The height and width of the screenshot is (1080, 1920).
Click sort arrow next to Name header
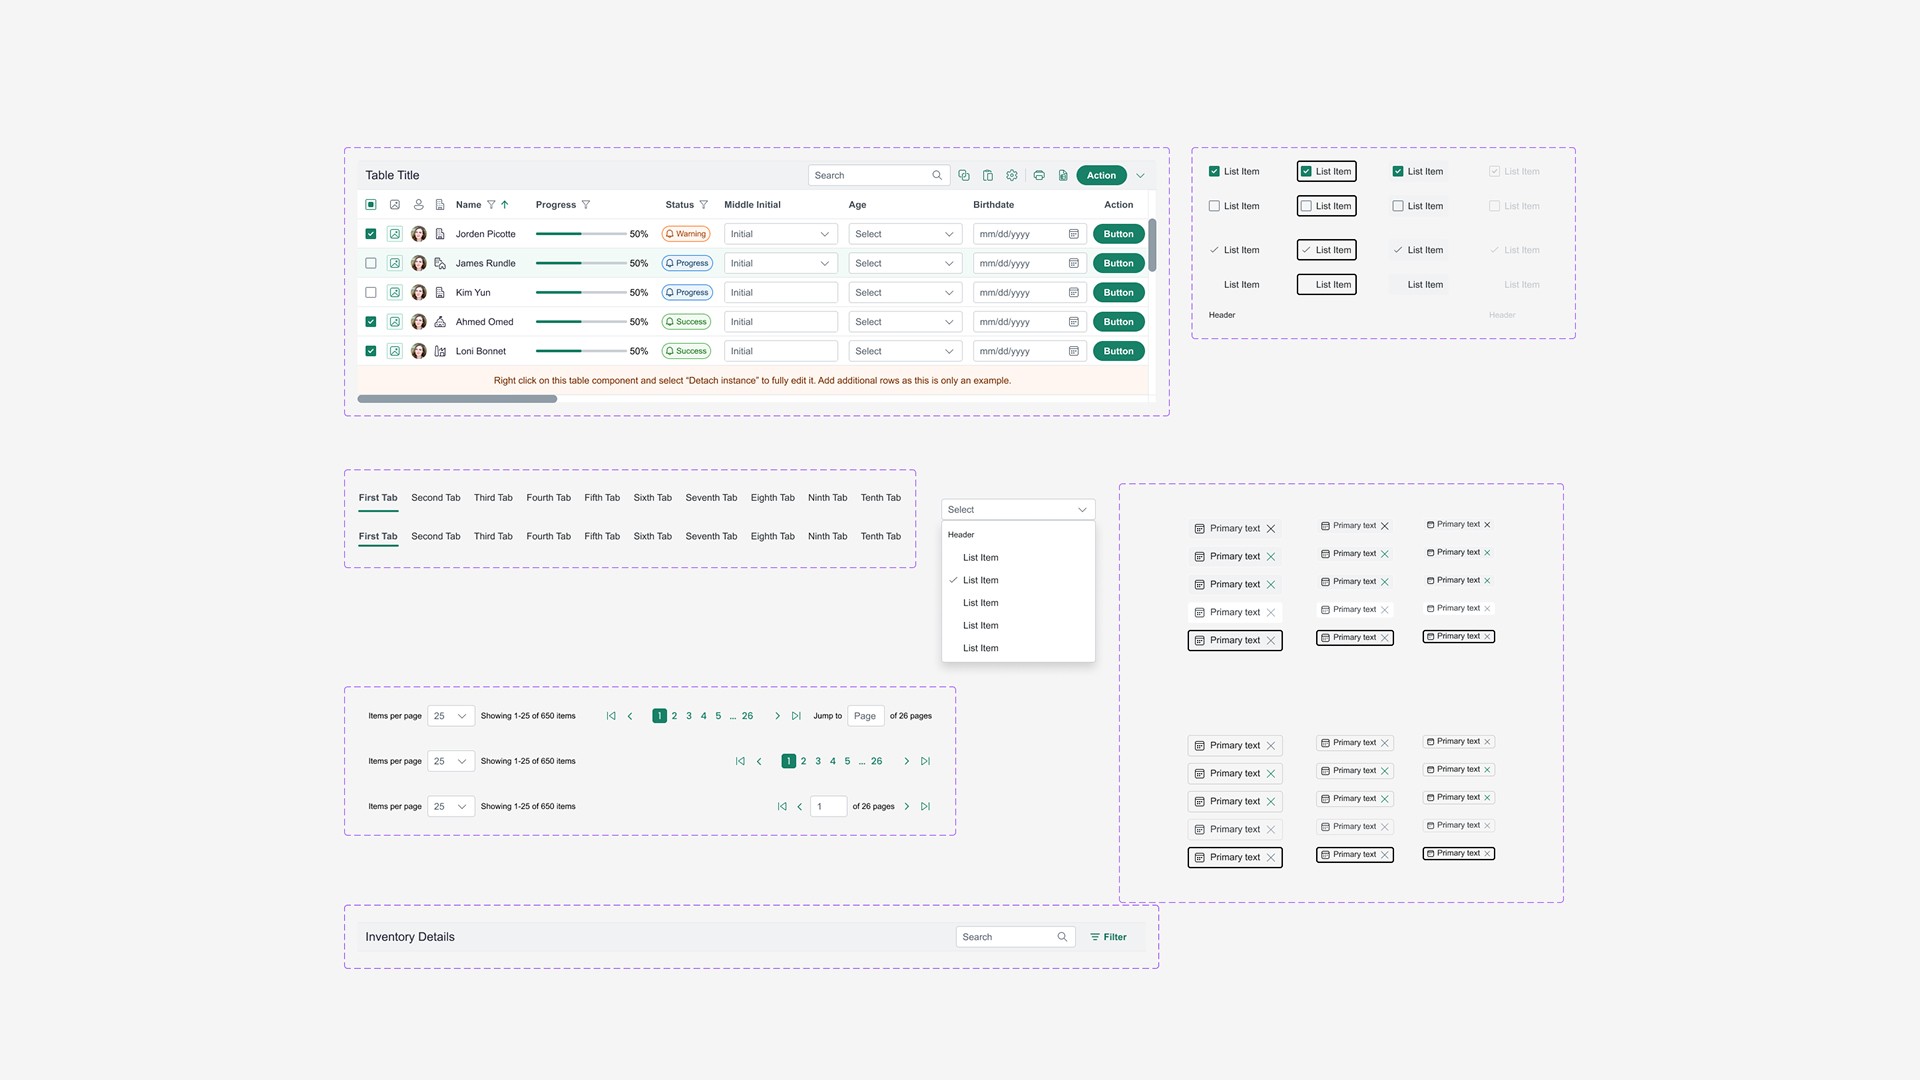click(505, 205)
